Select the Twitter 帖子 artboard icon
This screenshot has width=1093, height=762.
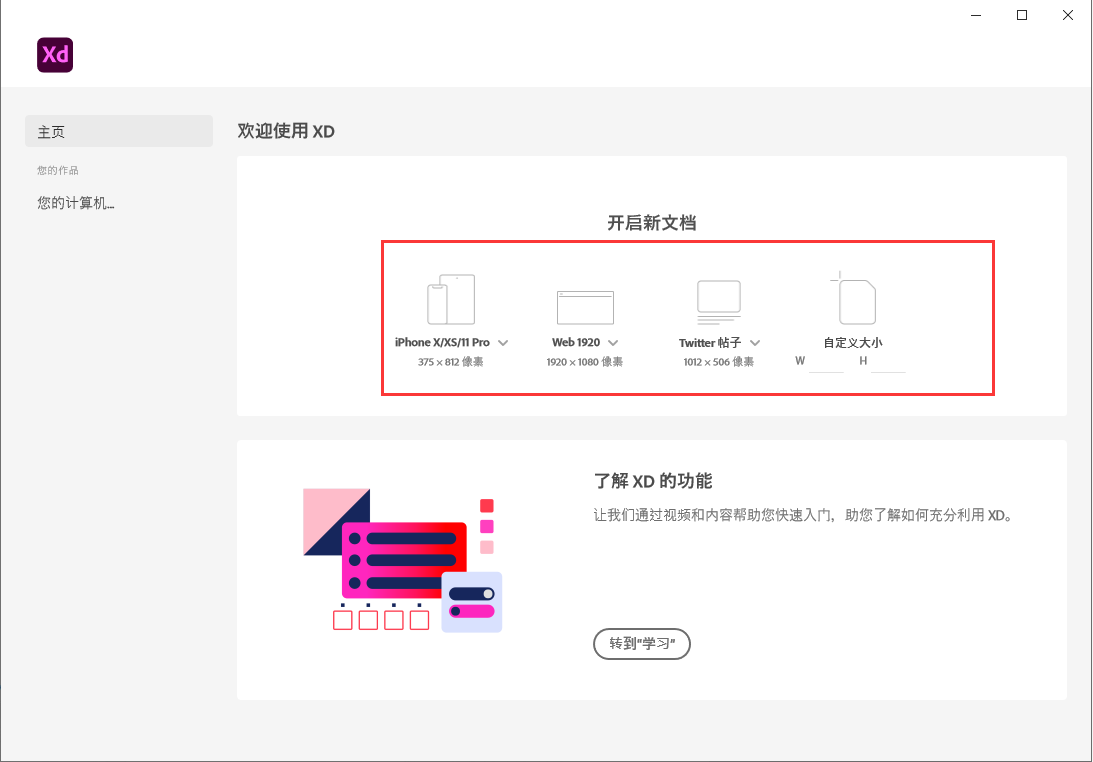tap(719, 303)
